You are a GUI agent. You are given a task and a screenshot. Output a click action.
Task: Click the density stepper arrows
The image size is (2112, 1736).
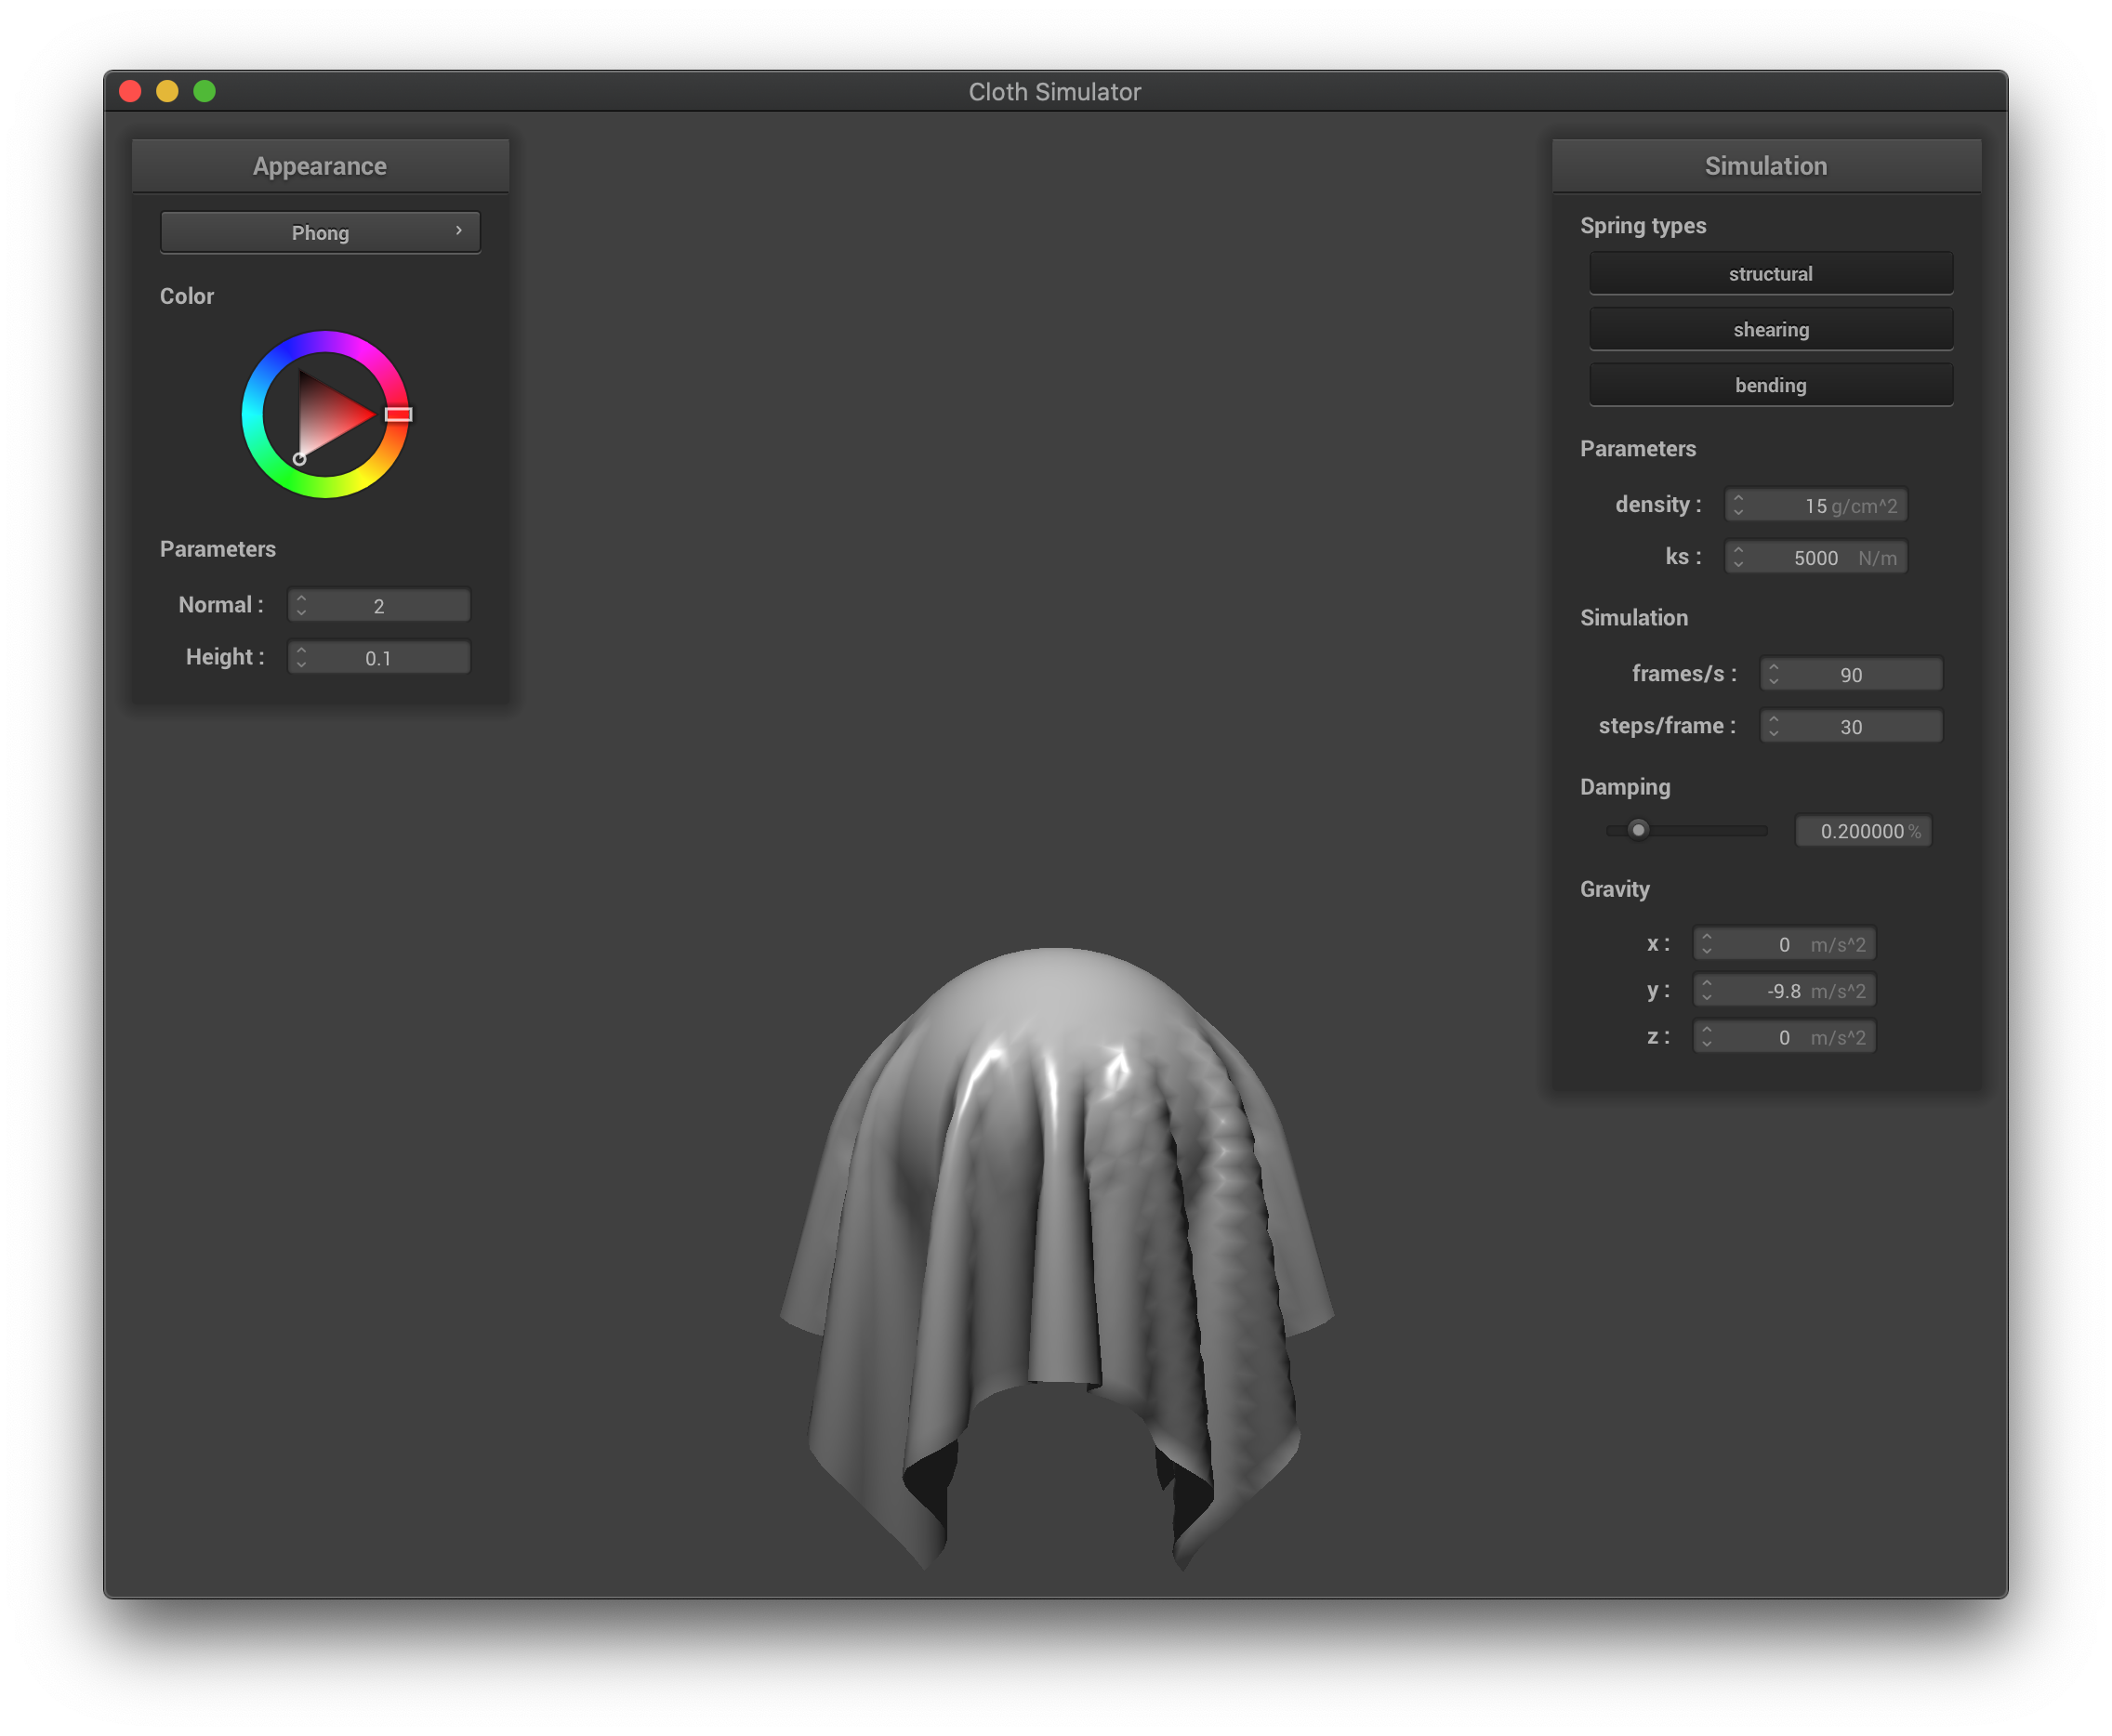pos(1738,505)
